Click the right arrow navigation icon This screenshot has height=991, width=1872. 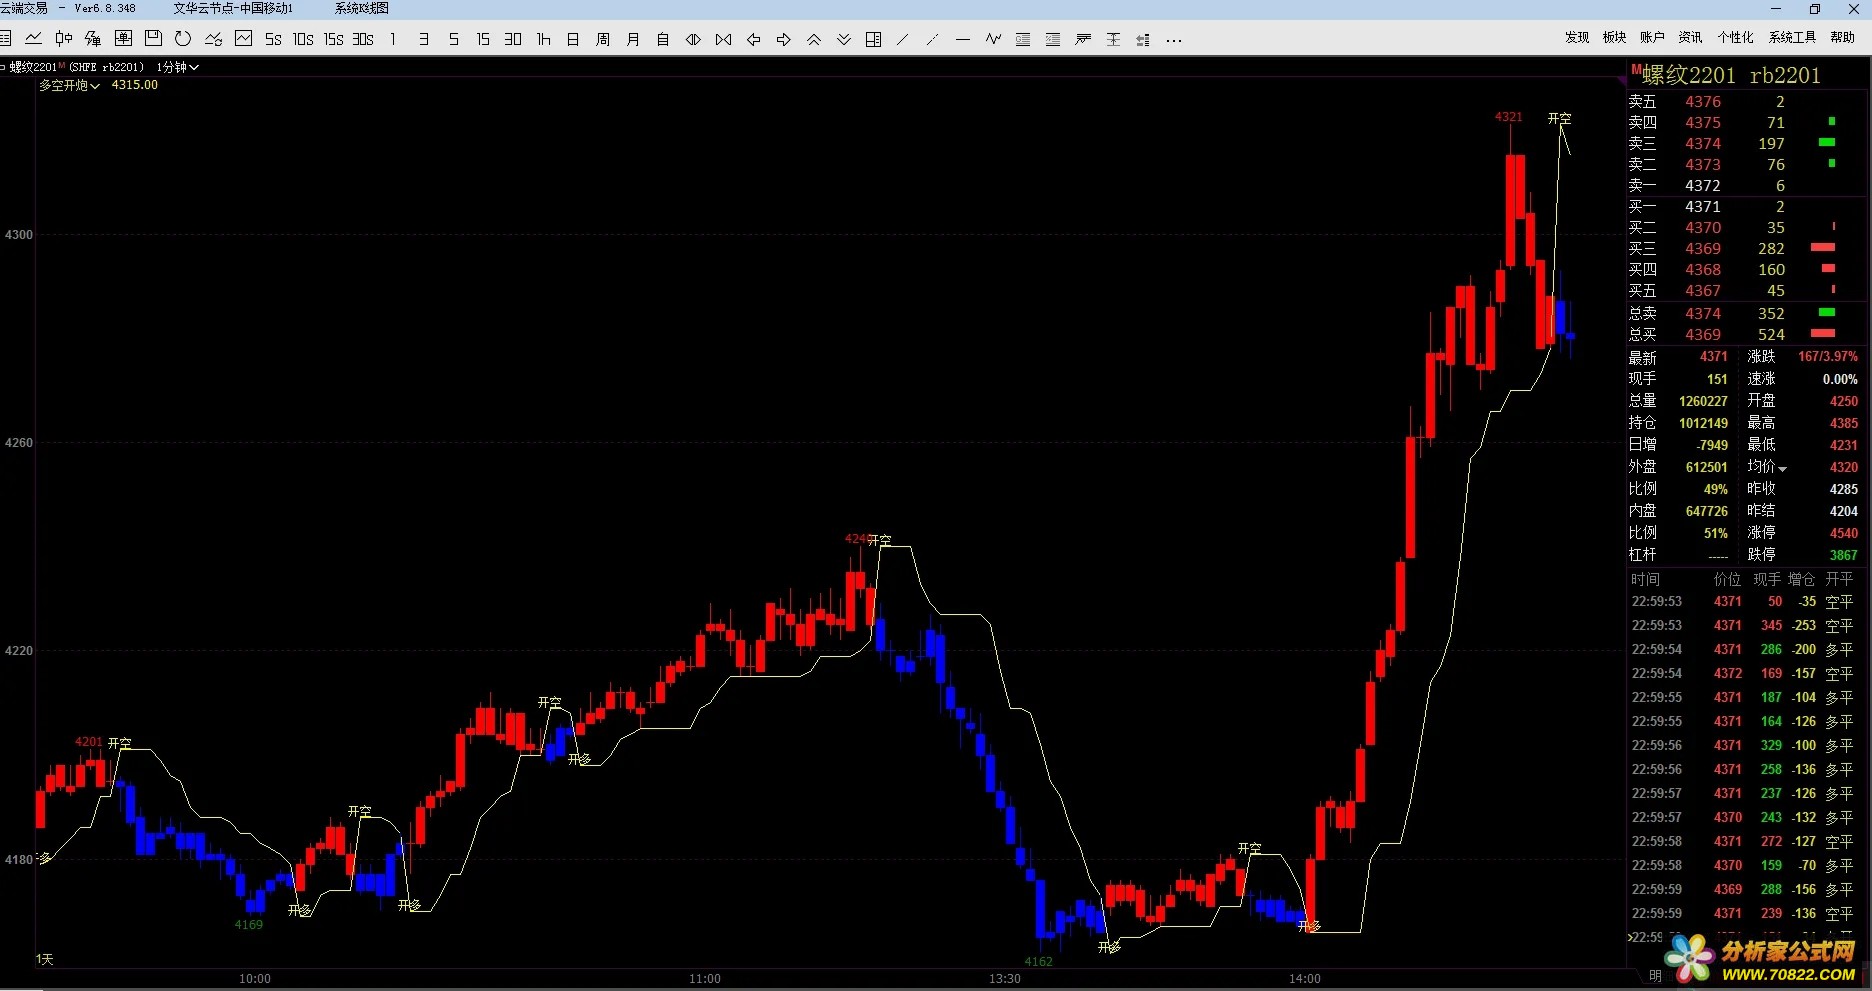783,39
